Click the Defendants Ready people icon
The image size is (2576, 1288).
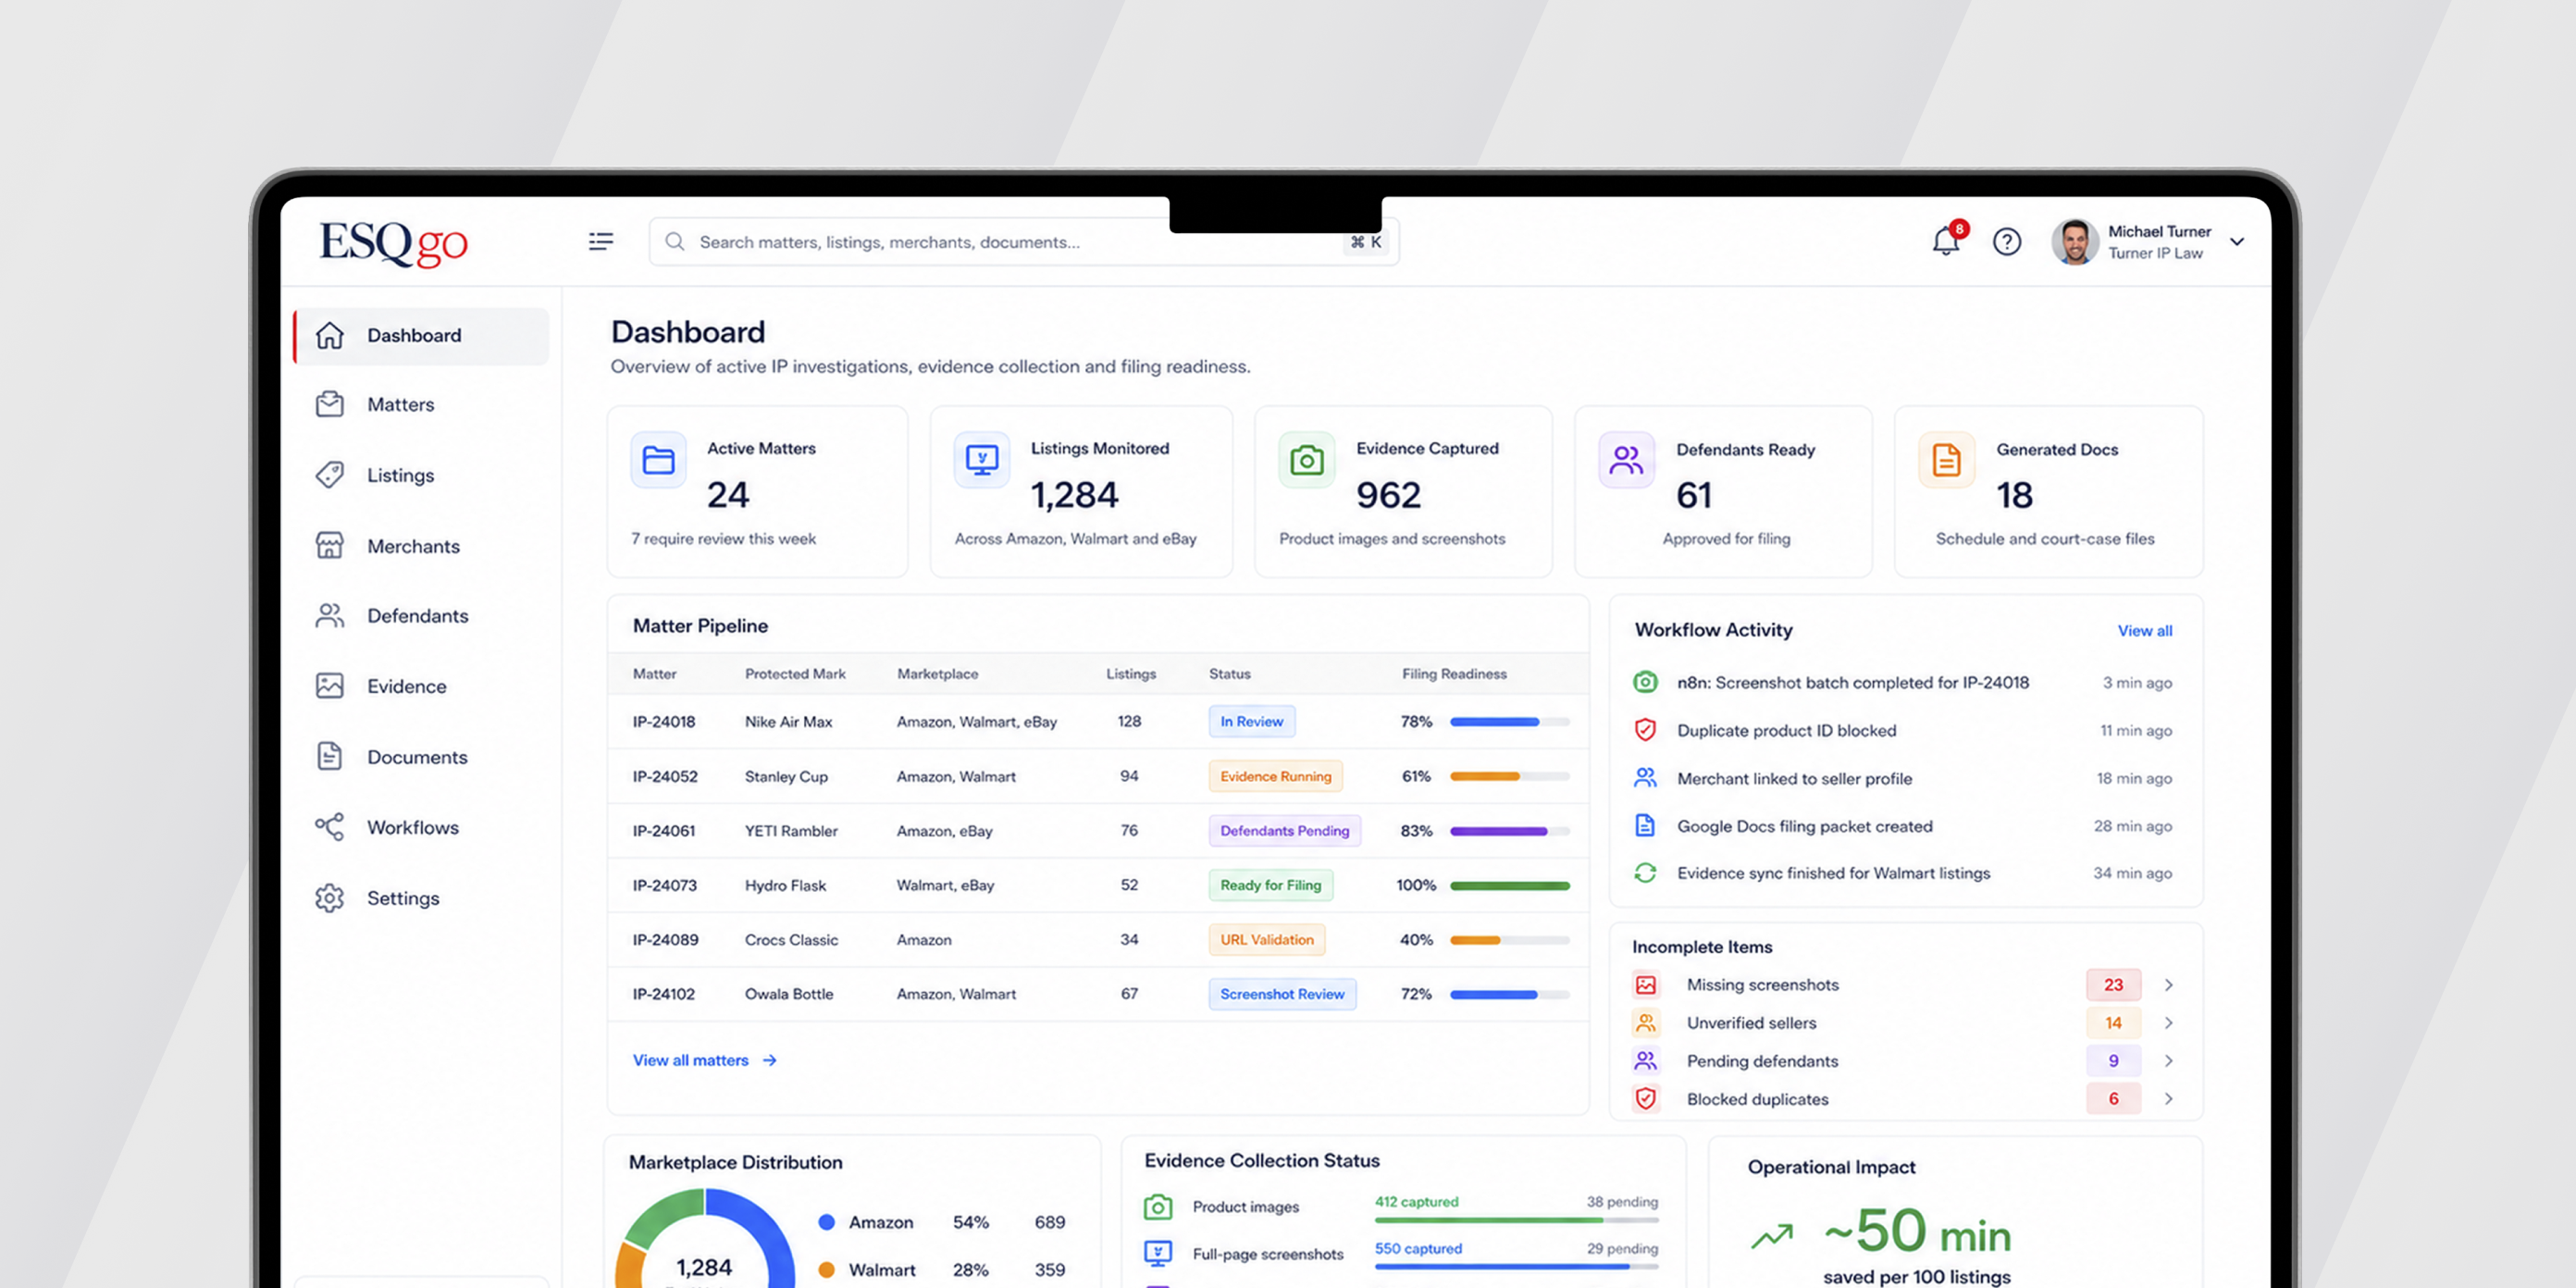[1627, 460]
